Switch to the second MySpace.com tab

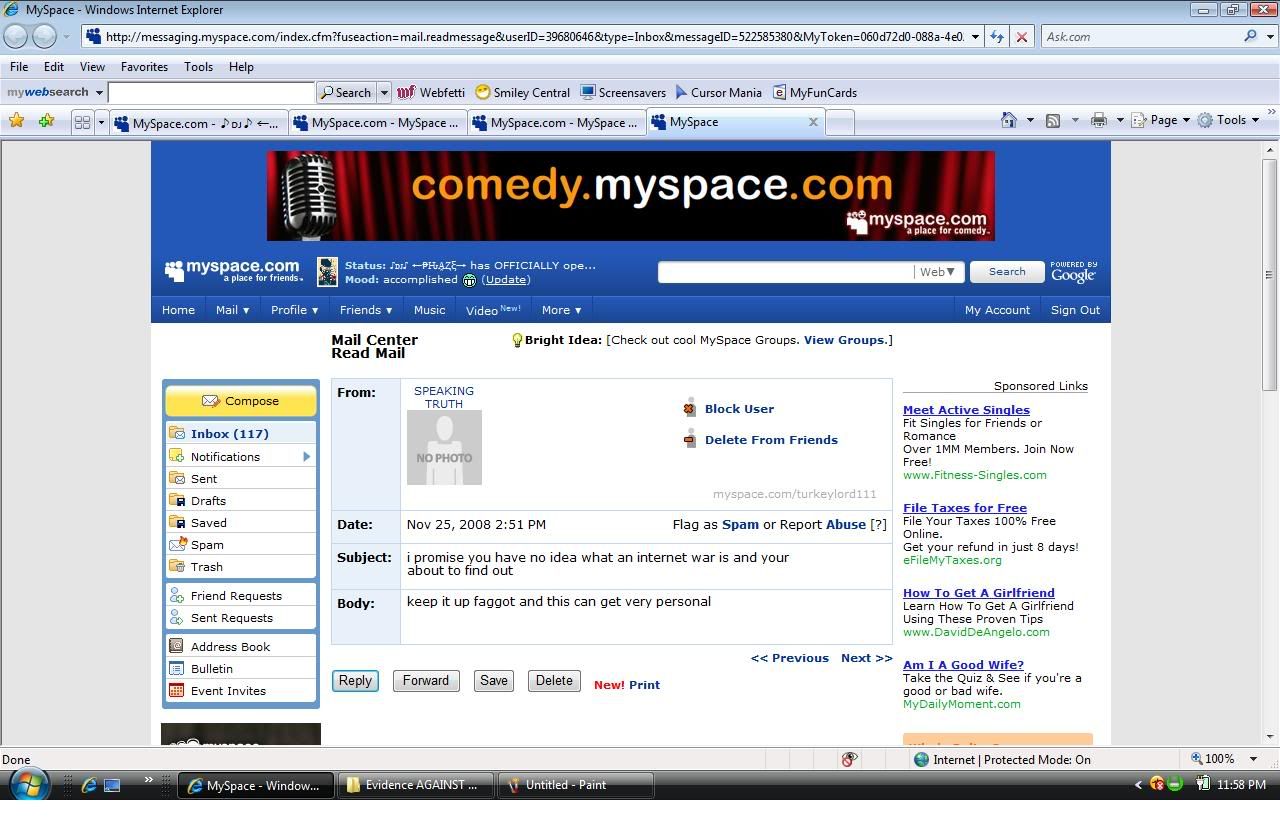pos(378,123)
